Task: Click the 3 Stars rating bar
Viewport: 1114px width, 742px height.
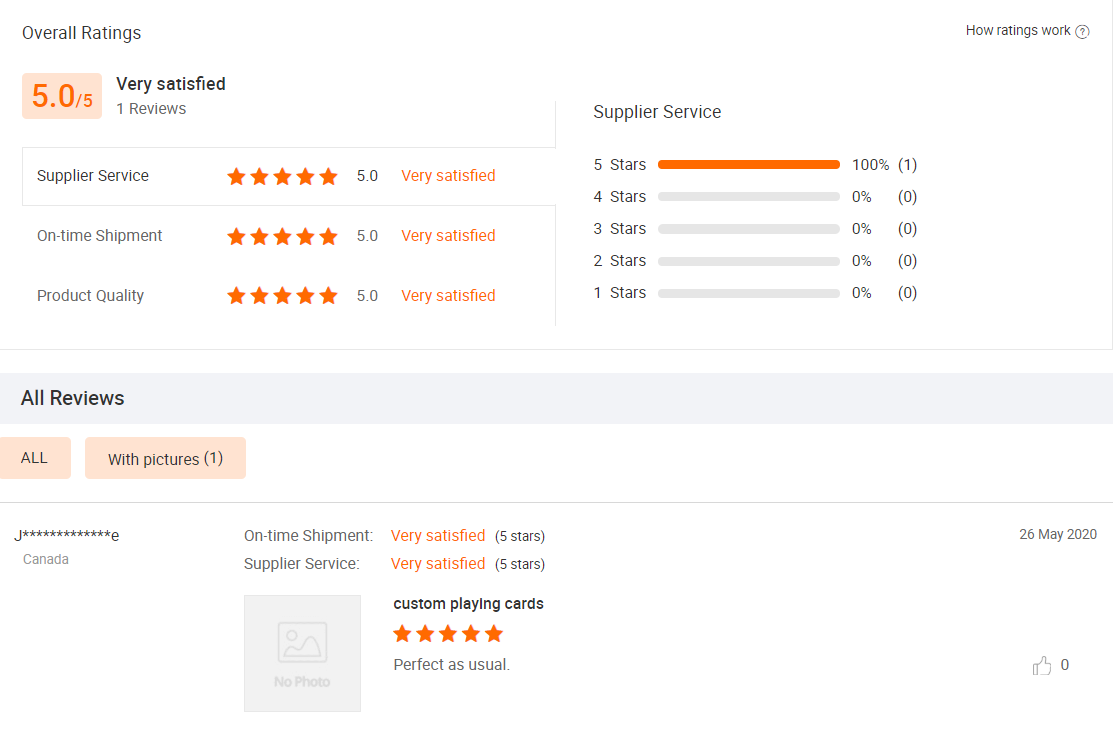Action: pos(748,229)
